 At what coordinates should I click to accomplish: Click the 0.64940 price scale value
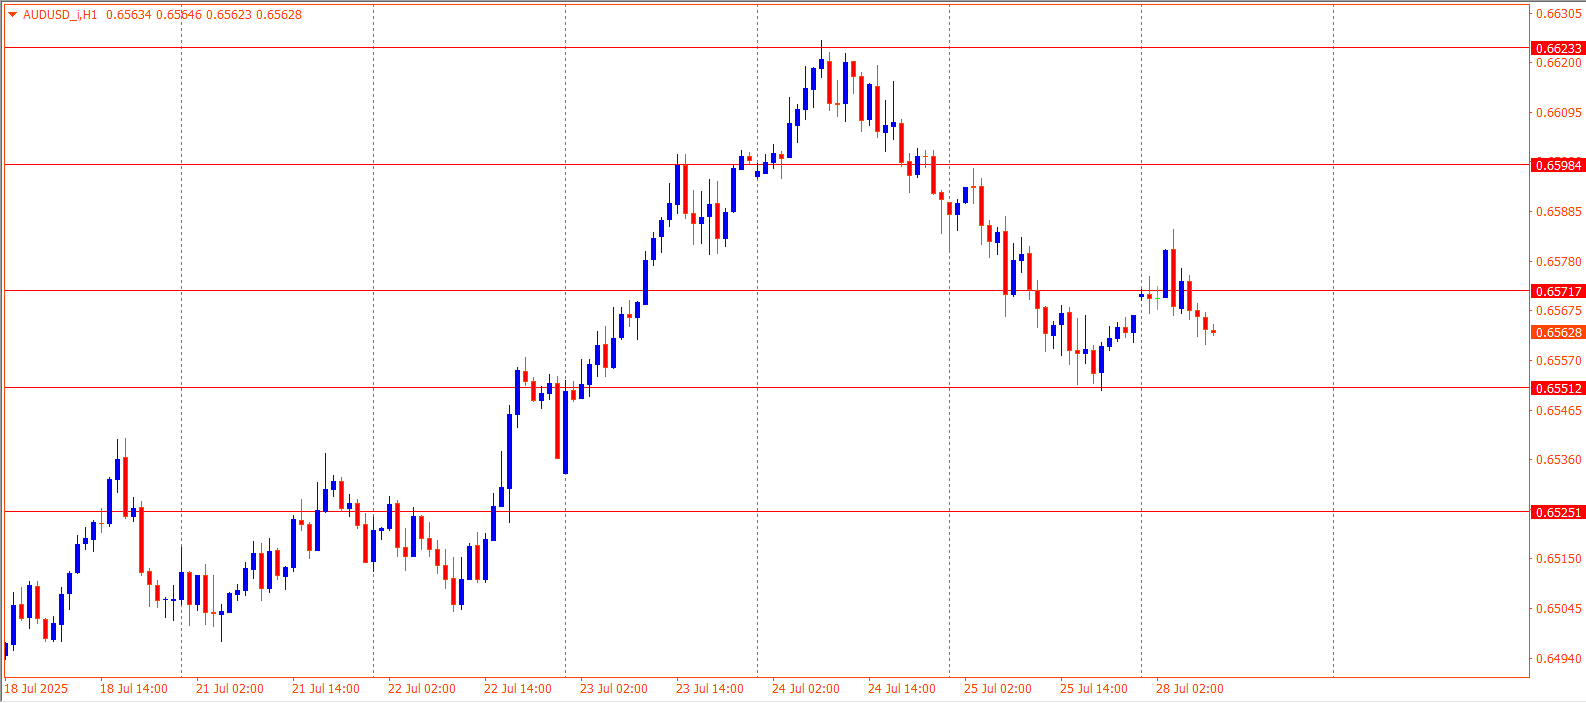(1558, 659)
